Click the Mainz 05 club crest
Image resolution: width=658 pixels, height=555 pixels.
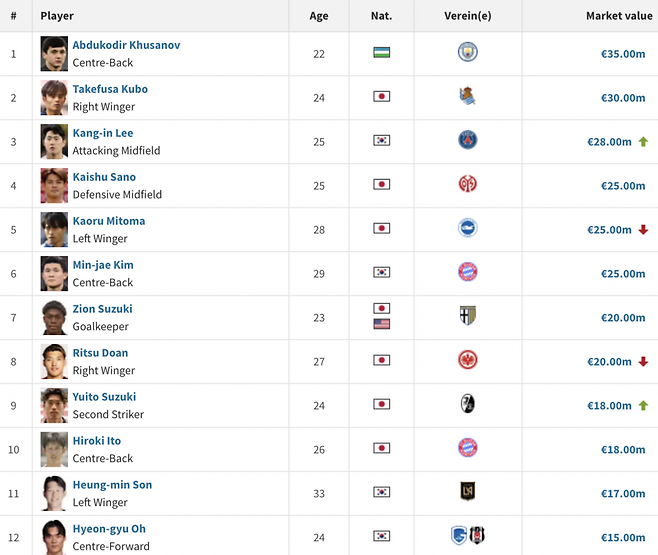tap(468, 185)
